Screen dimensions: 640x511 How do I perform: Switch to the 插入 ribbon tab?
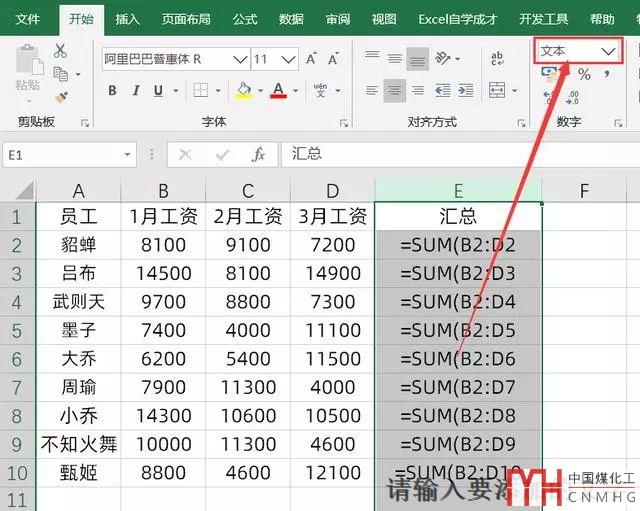point(127,19)
